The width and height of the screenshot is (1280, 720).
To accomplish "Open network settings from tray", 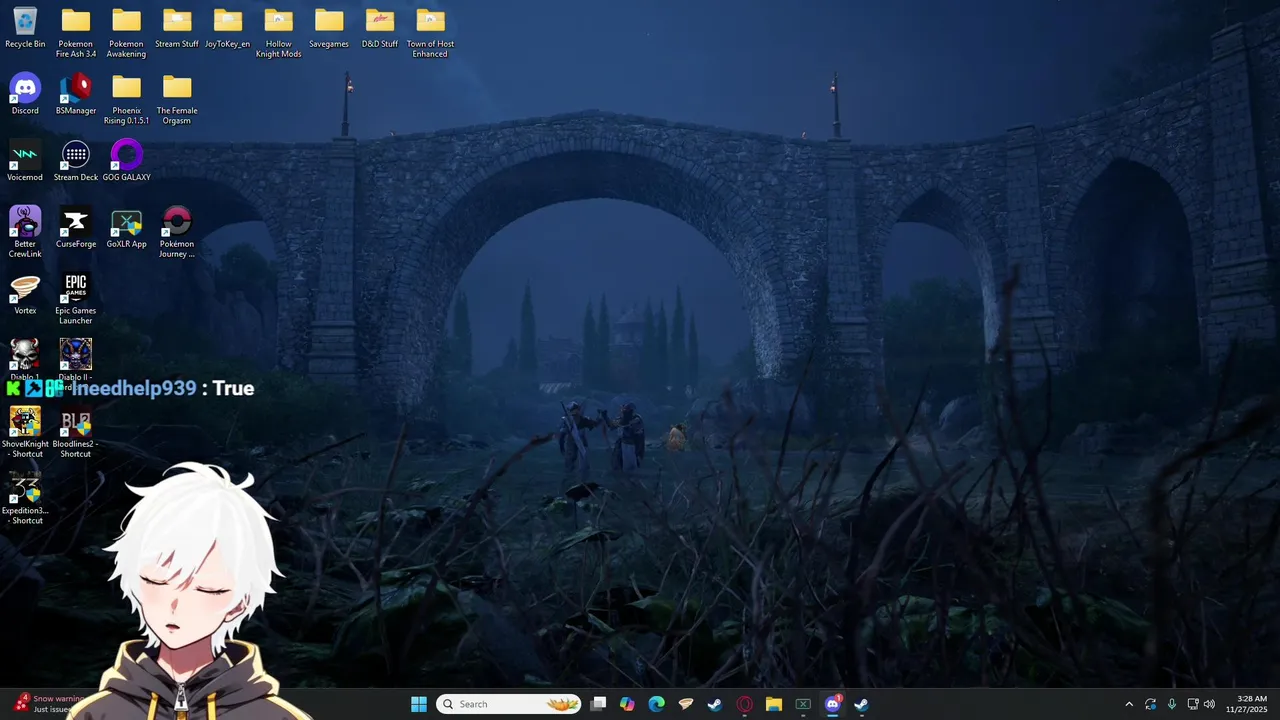I will point(1193,704).
